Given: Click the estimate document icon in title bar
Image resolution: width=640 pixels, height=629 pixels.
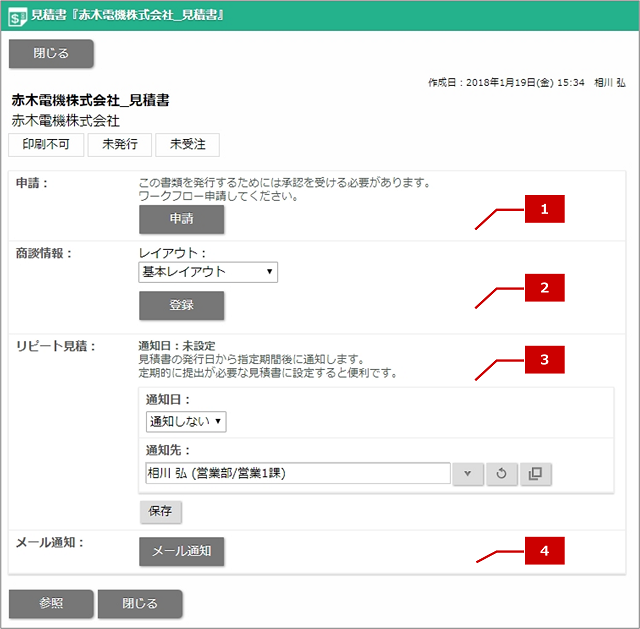Looking at the screenshot, I should point(18,17).
